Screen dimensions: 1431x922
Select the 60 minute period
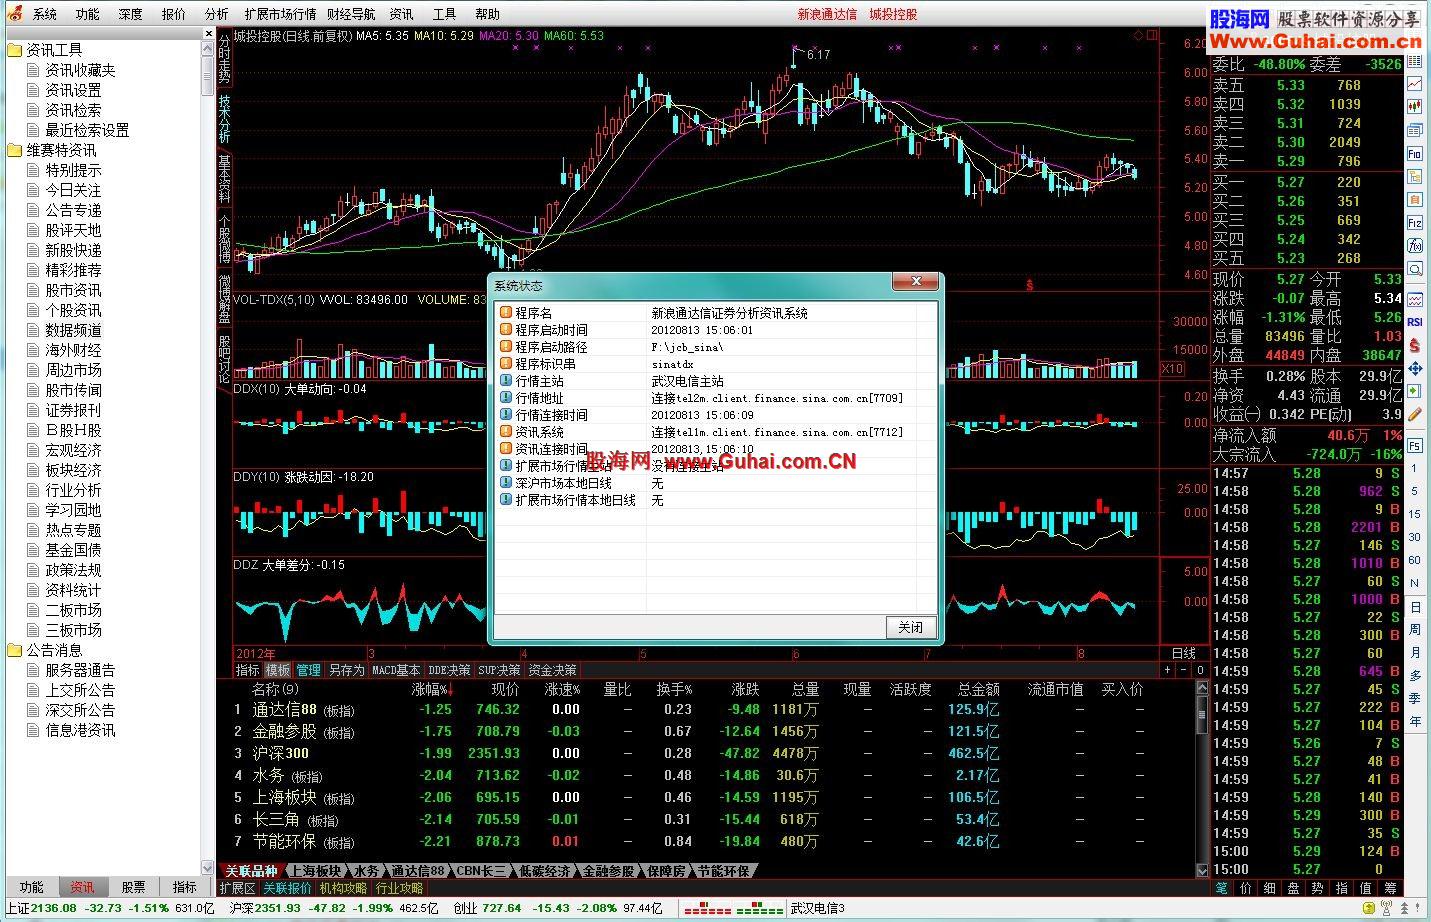coord(1415,560)
